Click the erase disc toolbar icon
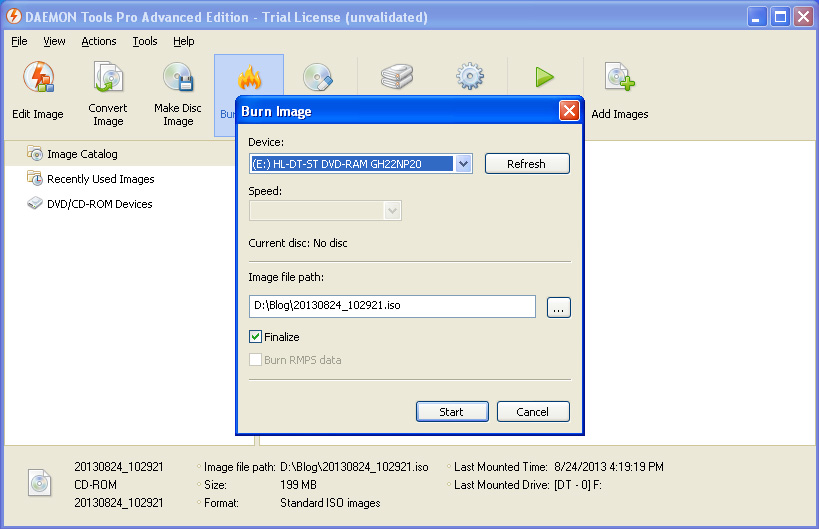This screenshot has width=819, height=529. point(318,77)
